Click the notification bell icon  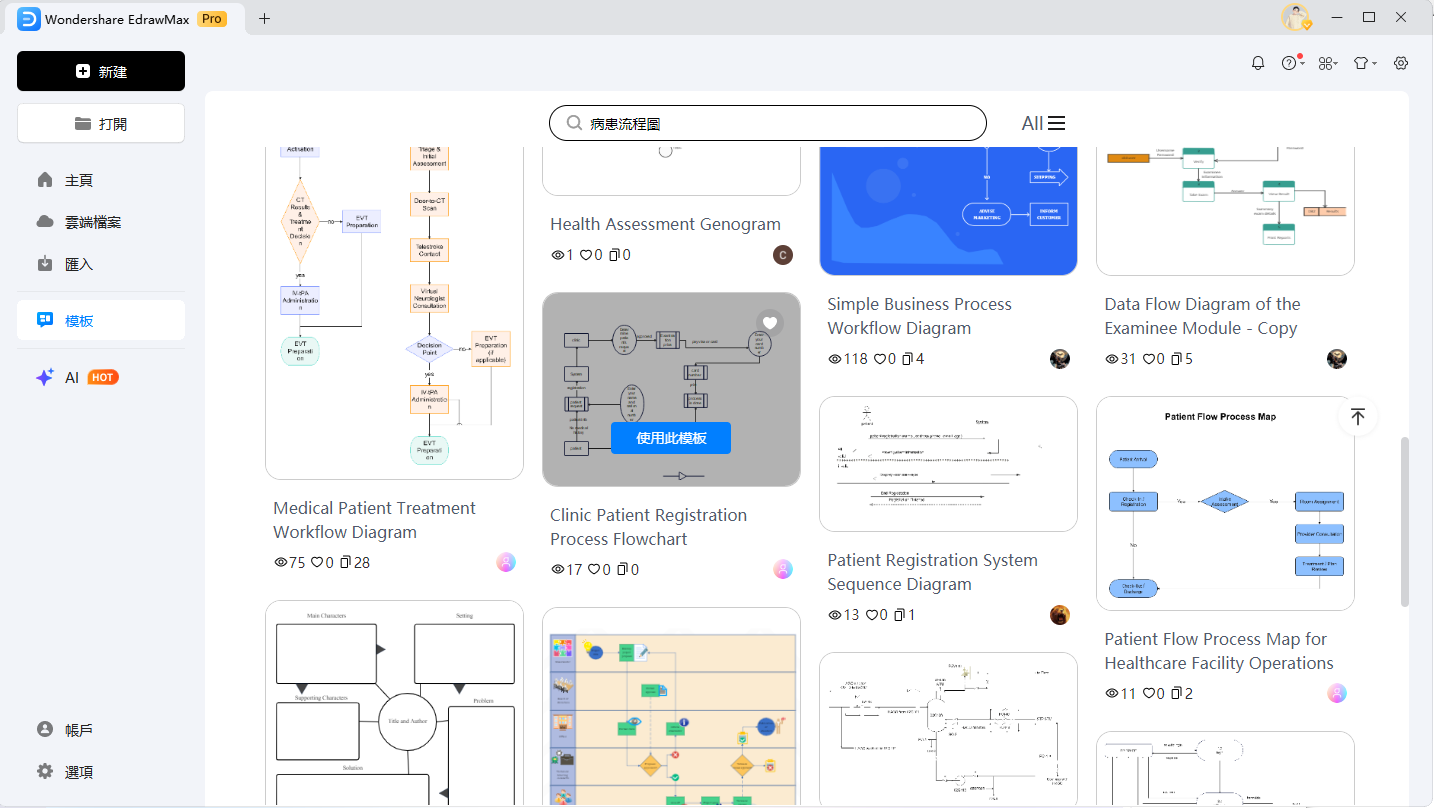[x=1258, y=63]
